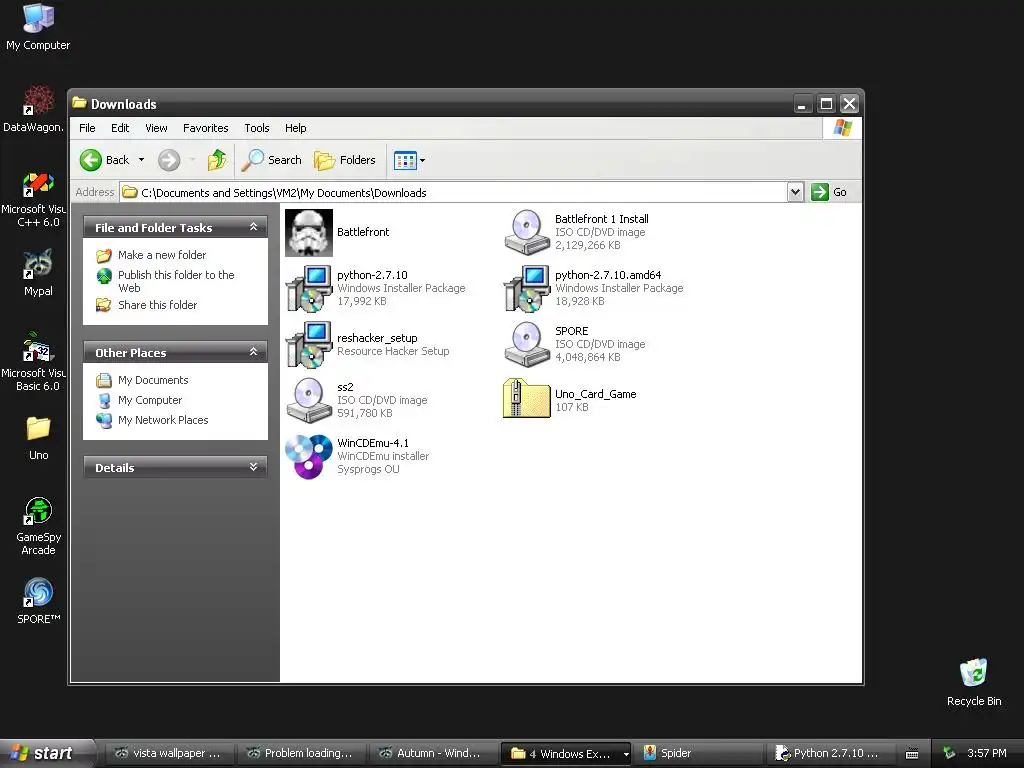This screenshot has height=768, width=1024.
Task: Select the python-2.7.10.amd64 installer icon
Action: pyautogui.click(x=527, y=289)
